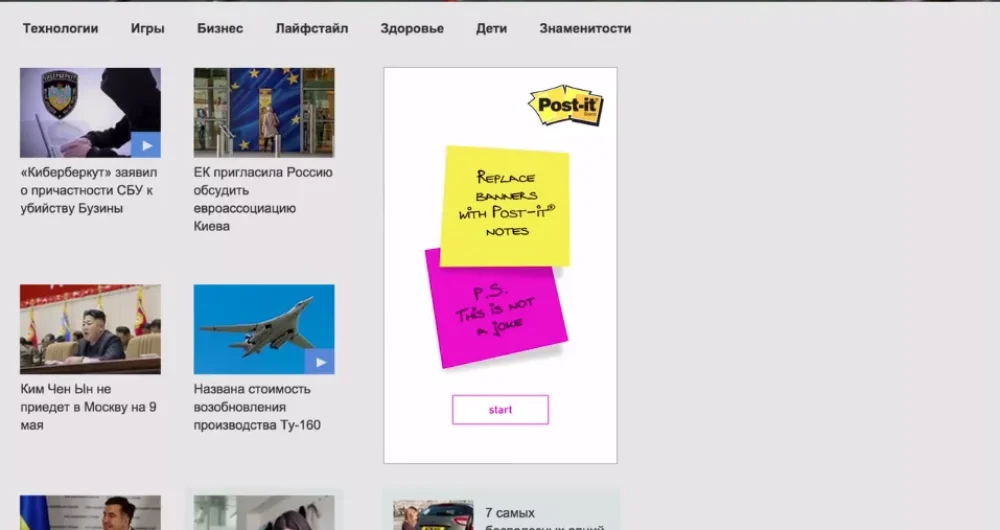Viewport: 1000px width, 530px height.
Task: Open the Здоровье section
Action: pyautogui.click(x=412, y=29)
